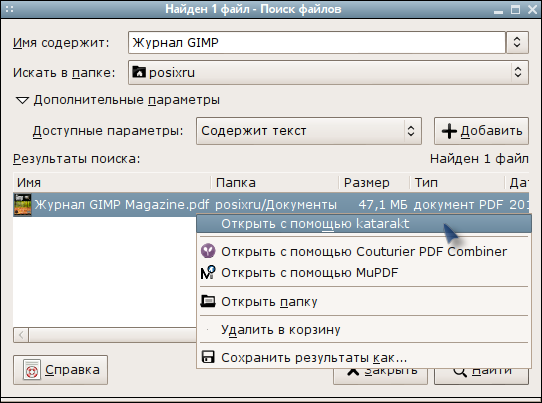Select Открыть папку in context menu
This screenshot has width=542, height=403.
click(x=364, y=301)
